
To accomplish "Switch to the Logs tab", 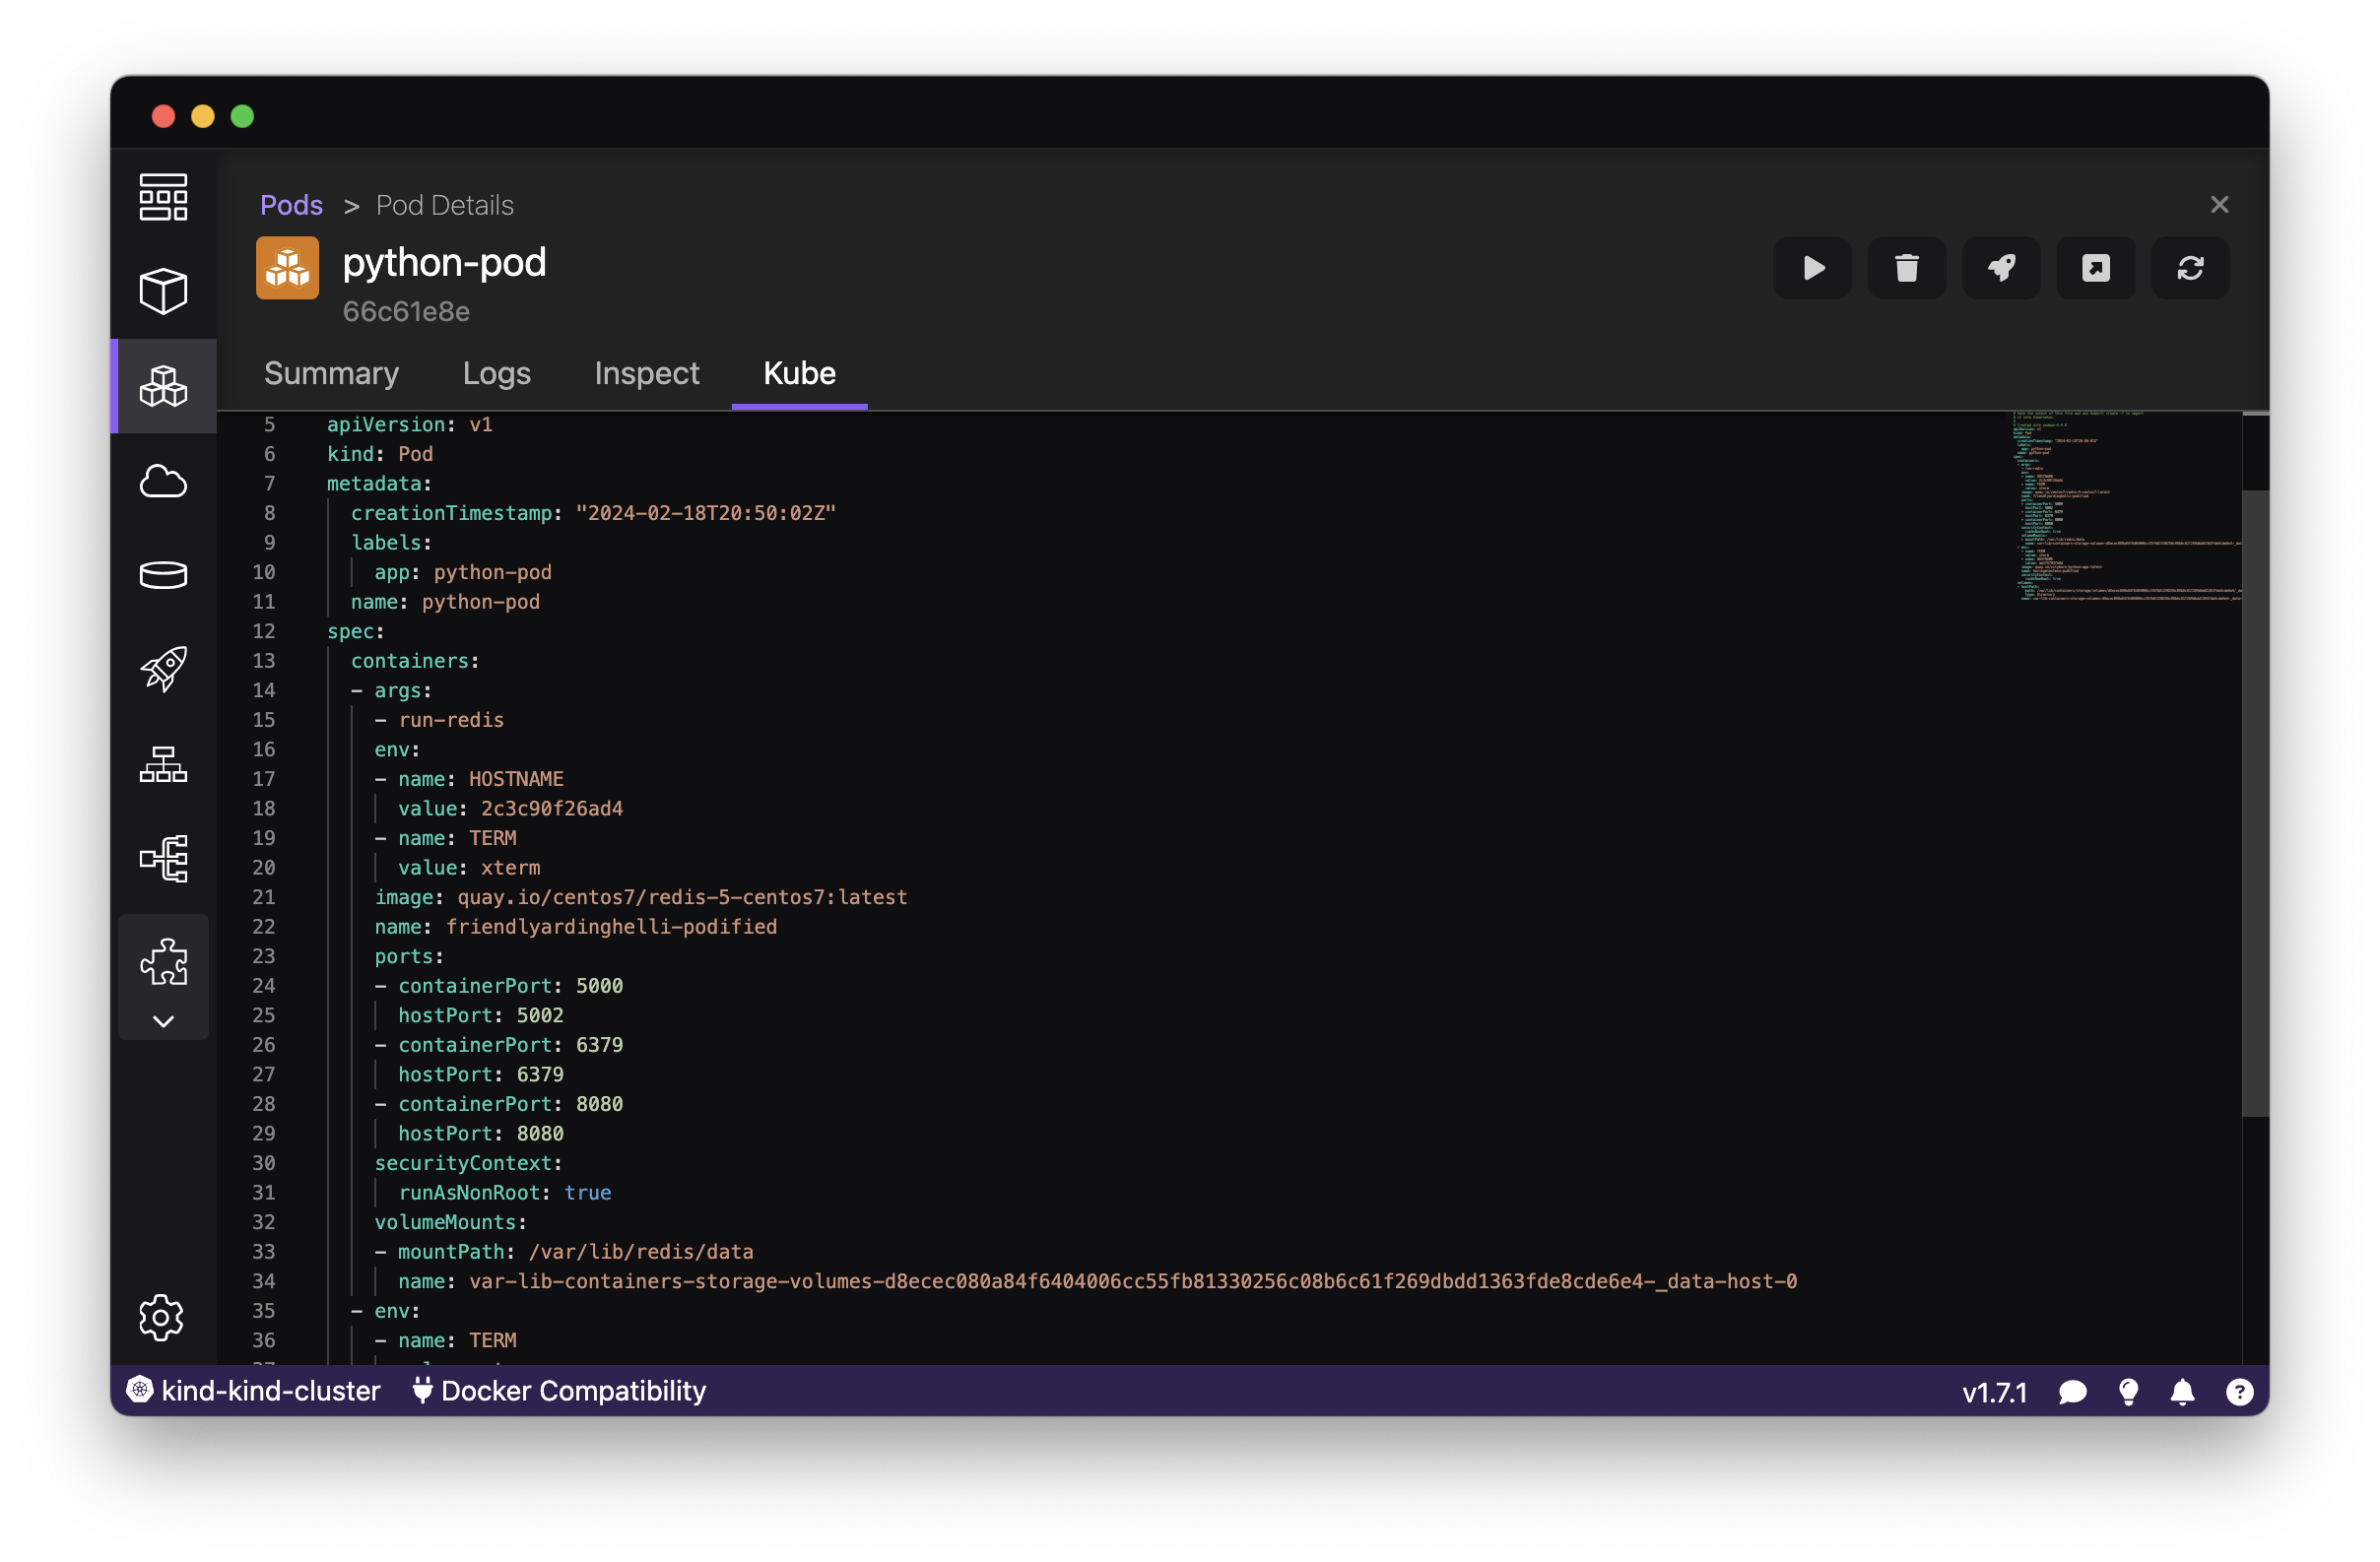I will click(497, 374).
